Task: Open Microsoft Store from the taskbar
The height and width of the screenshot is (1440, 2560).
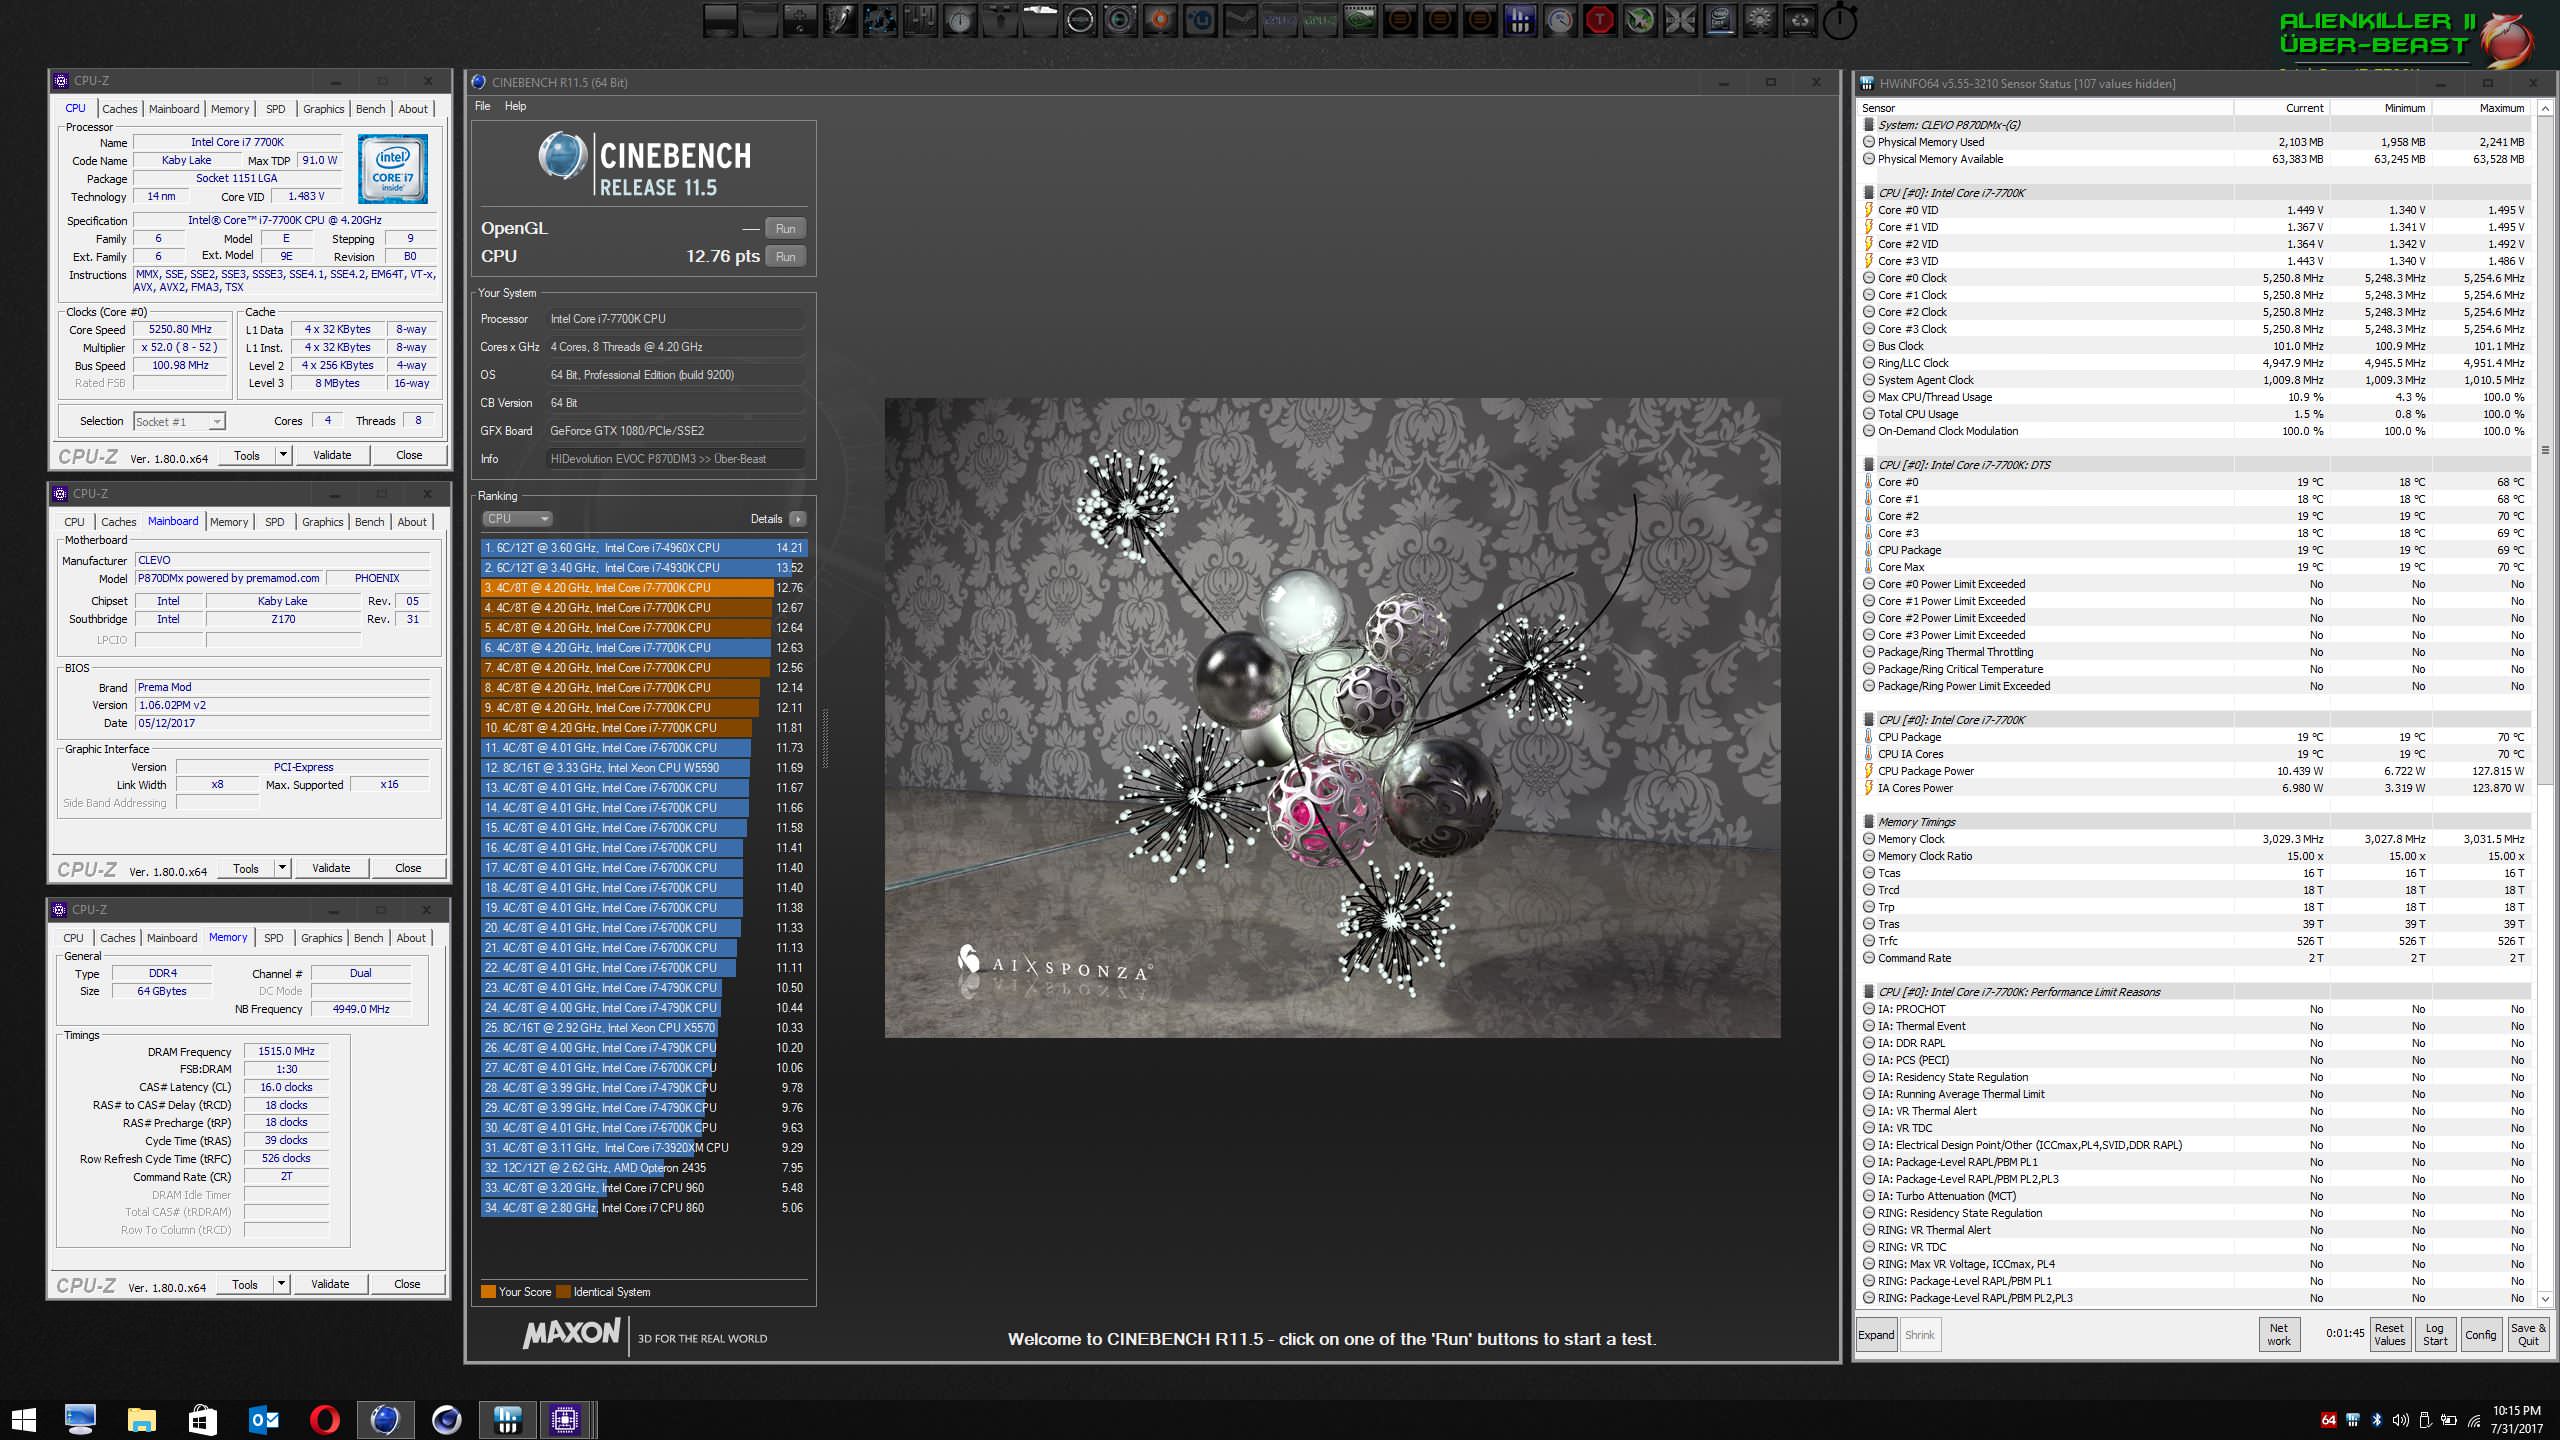Action: 203,1419
